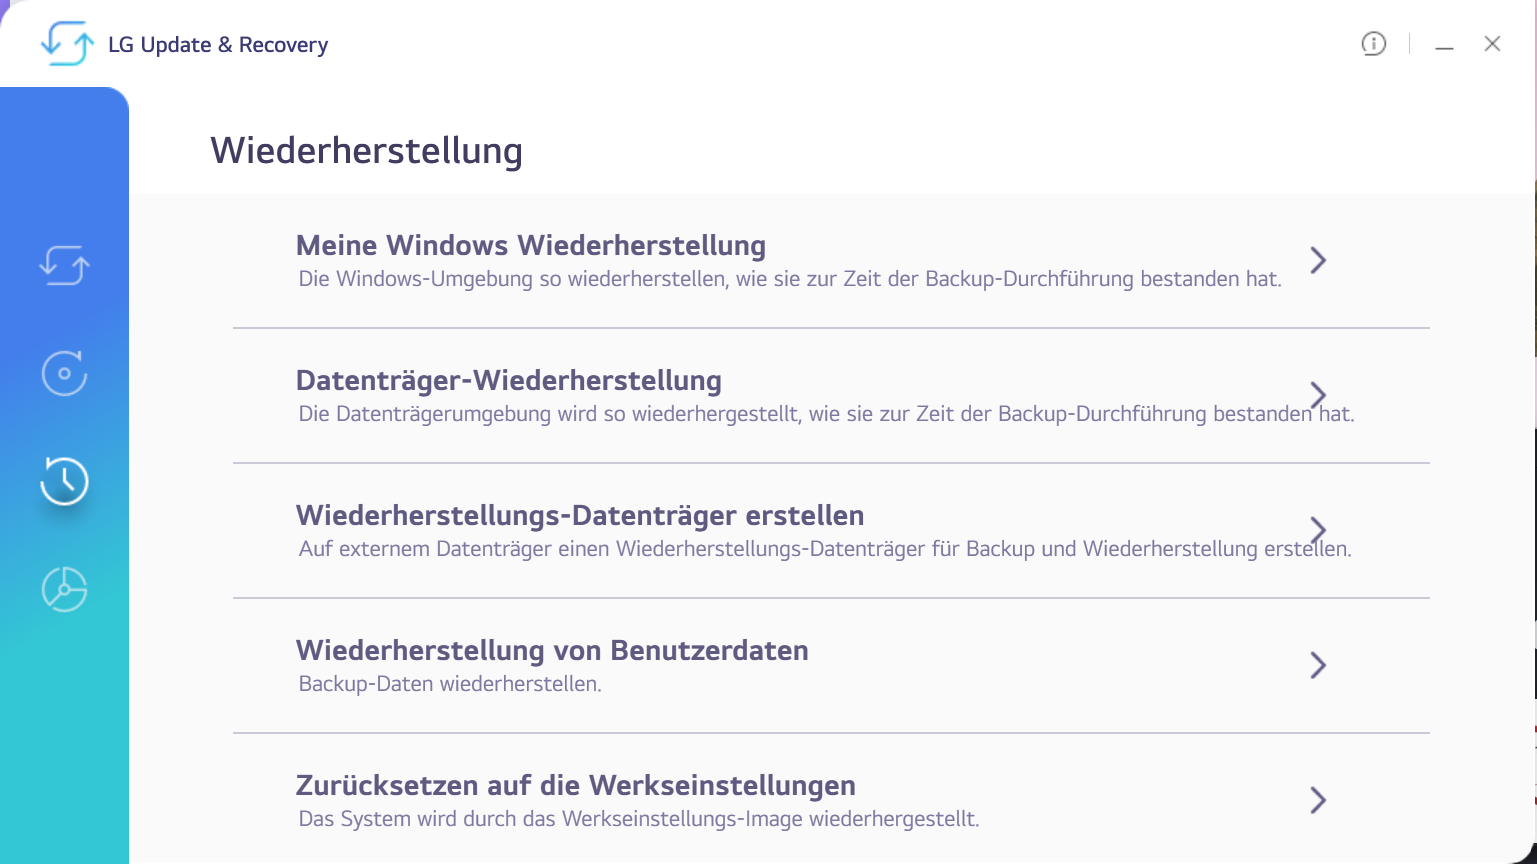Open Wiederherstellung von Benutzerdaten
The image size is (1537, 864).
(552, 651)
